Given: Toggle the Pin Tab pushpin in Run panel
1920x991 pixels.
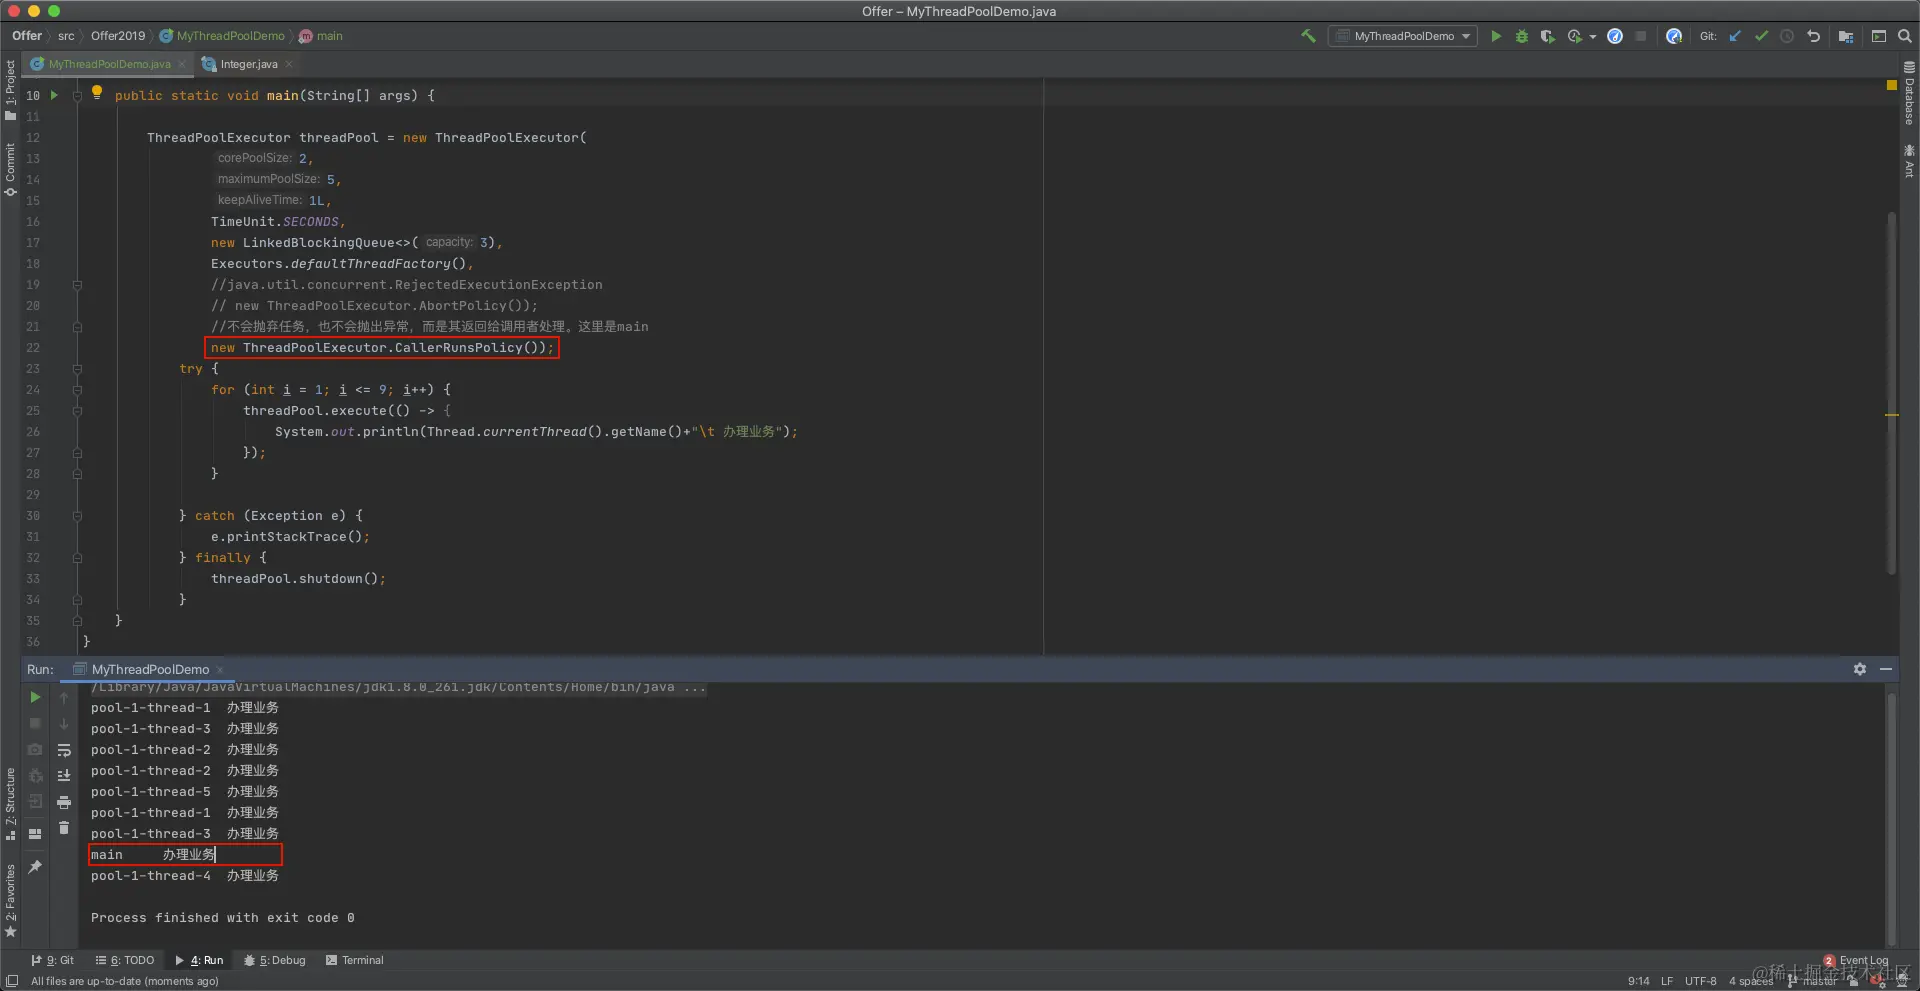Looking at the screenshot, I should coord(35,867).
